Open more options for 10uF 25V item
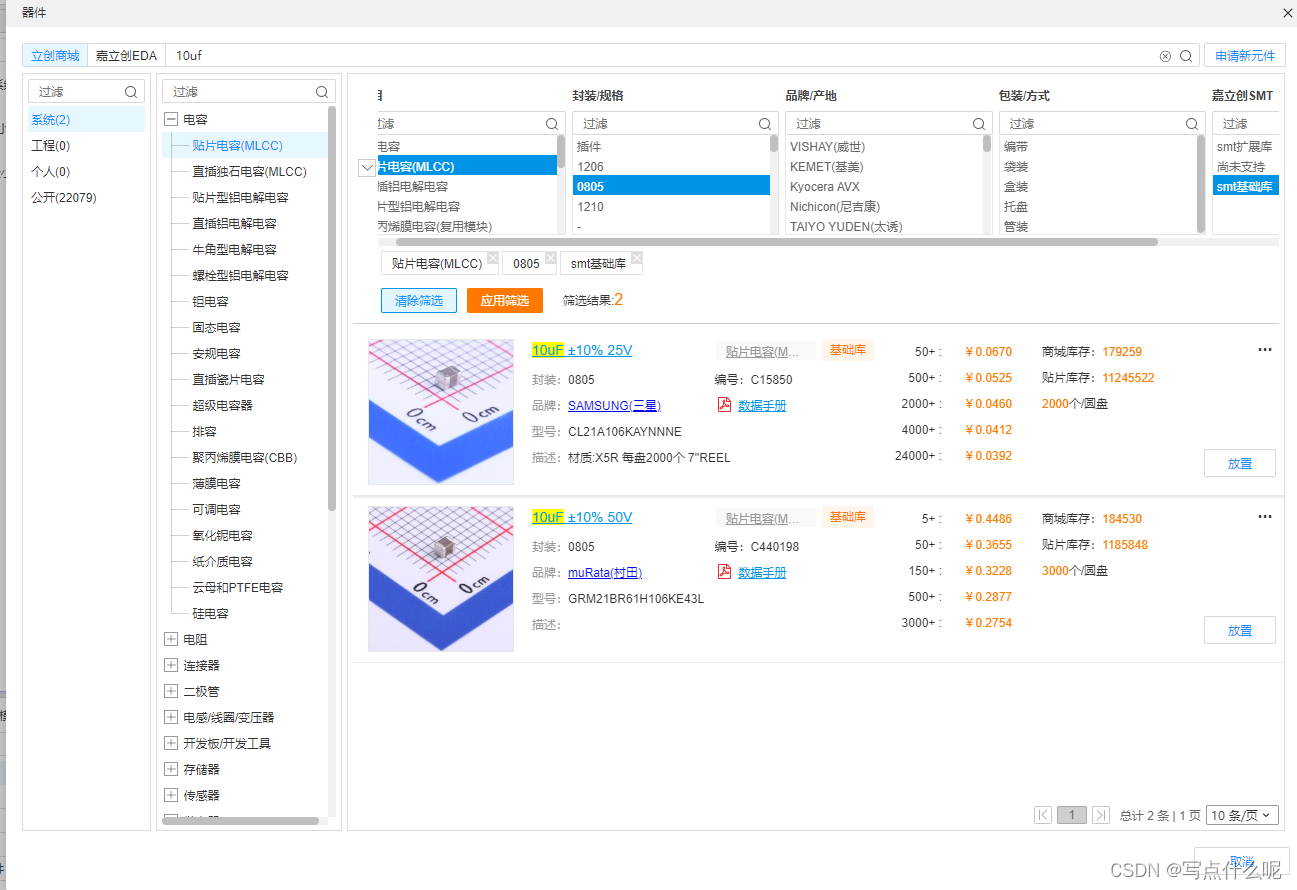The image size is (1297, 890). click(1265, 350)
